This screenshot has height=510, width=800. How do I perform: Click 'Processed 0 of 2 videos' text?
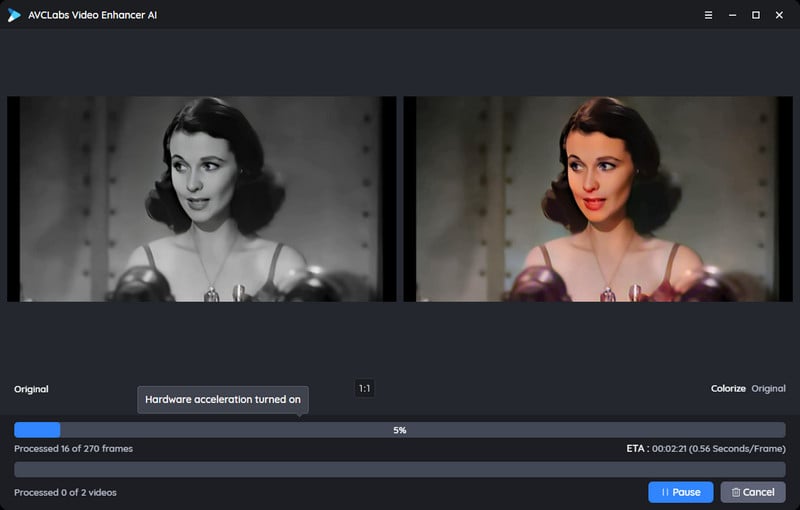[65, 493]
